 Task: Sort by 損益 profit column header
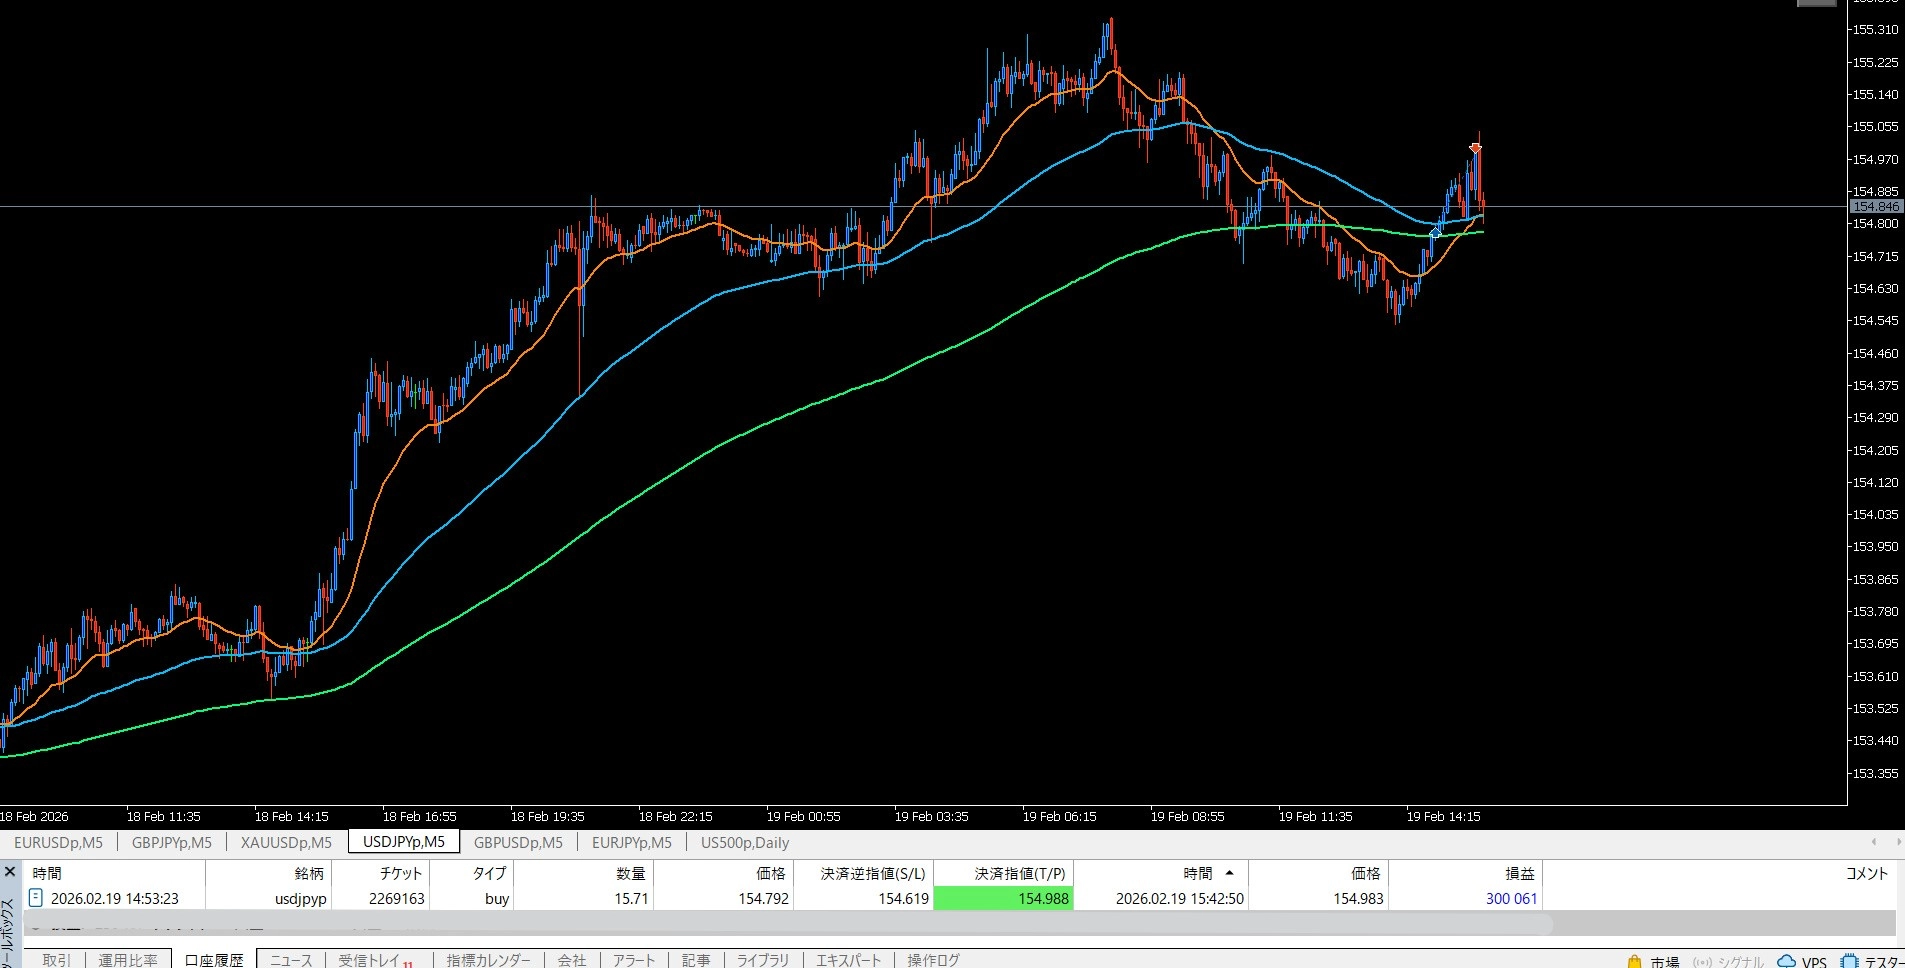click(1520, 873)
